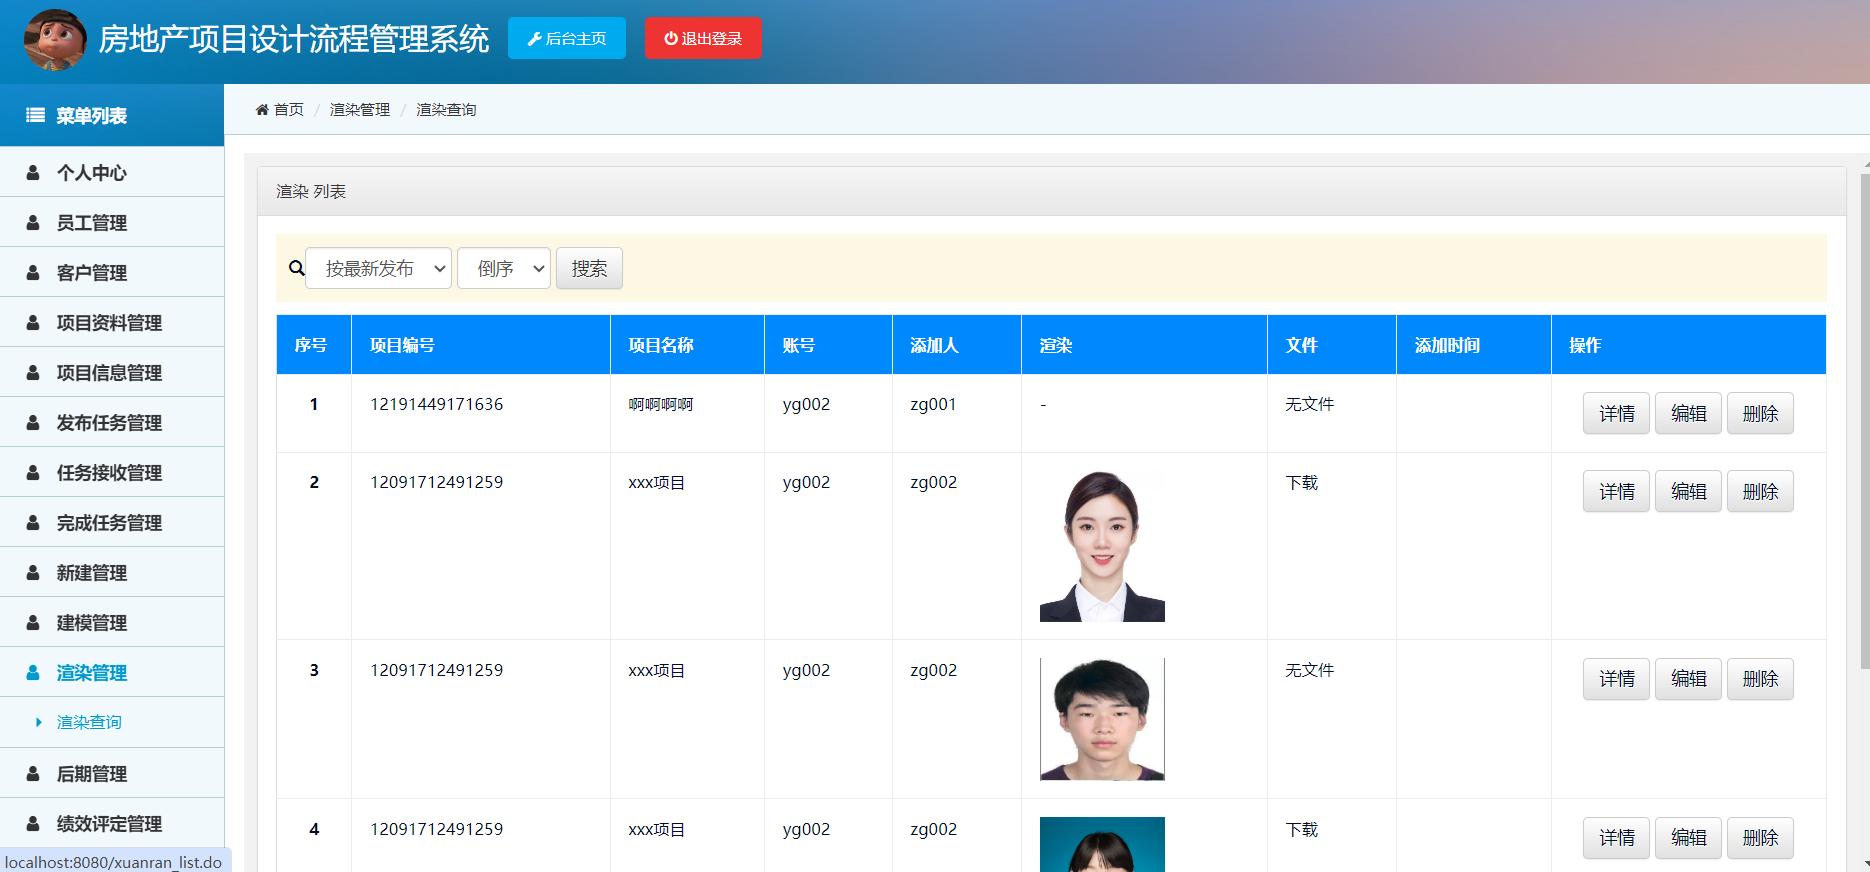The image size is (1870, 872).
Task: Click 删除 for row 2
Action: click(x=1760, y=491)
